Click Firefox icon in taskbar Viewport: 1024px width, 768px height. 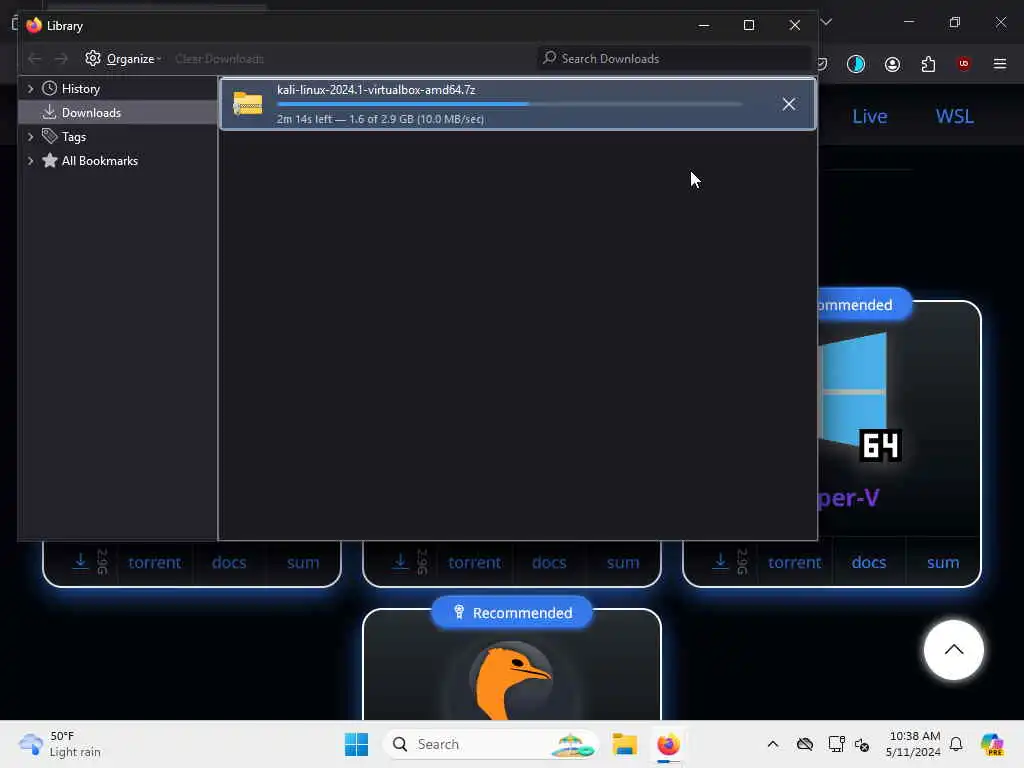click(668, 744)
